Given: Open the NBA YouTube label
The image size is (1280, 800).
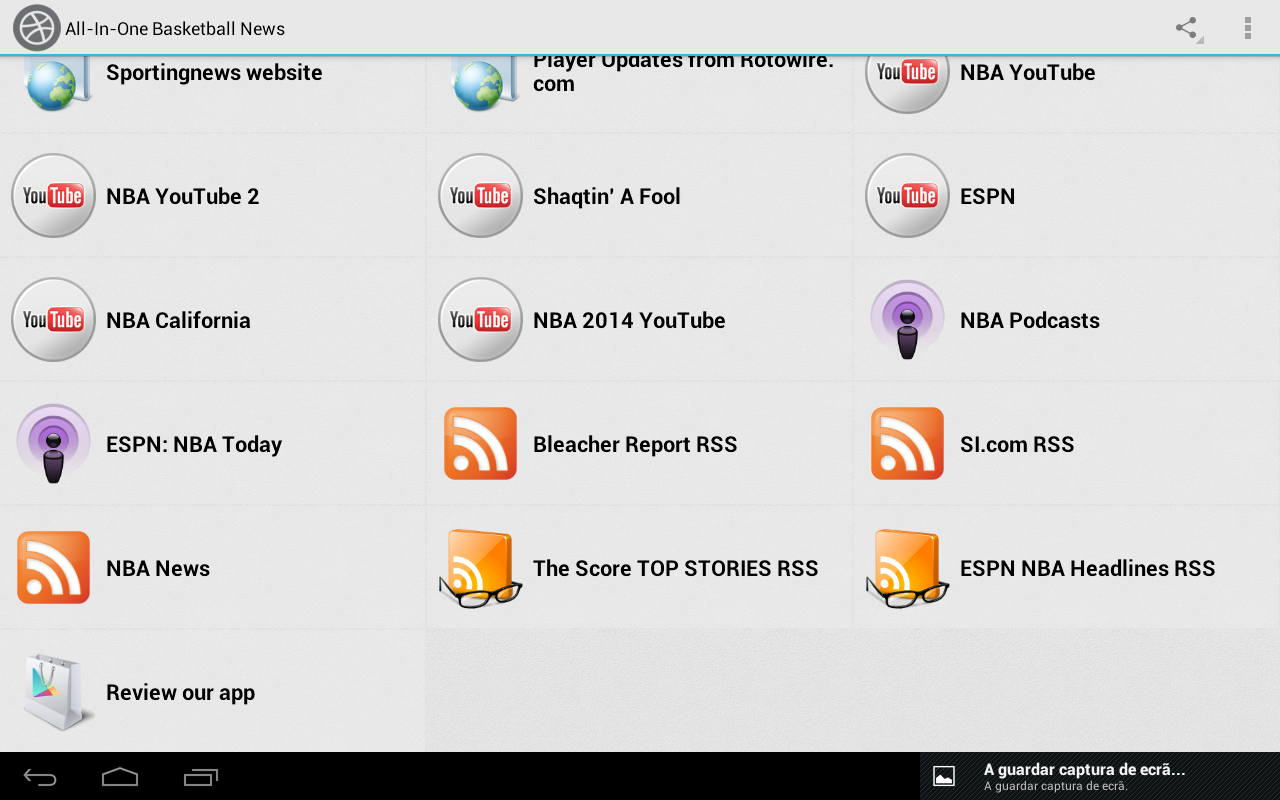Looking at the screenshot, I should pyautogui.click(x=1028, y=72).
